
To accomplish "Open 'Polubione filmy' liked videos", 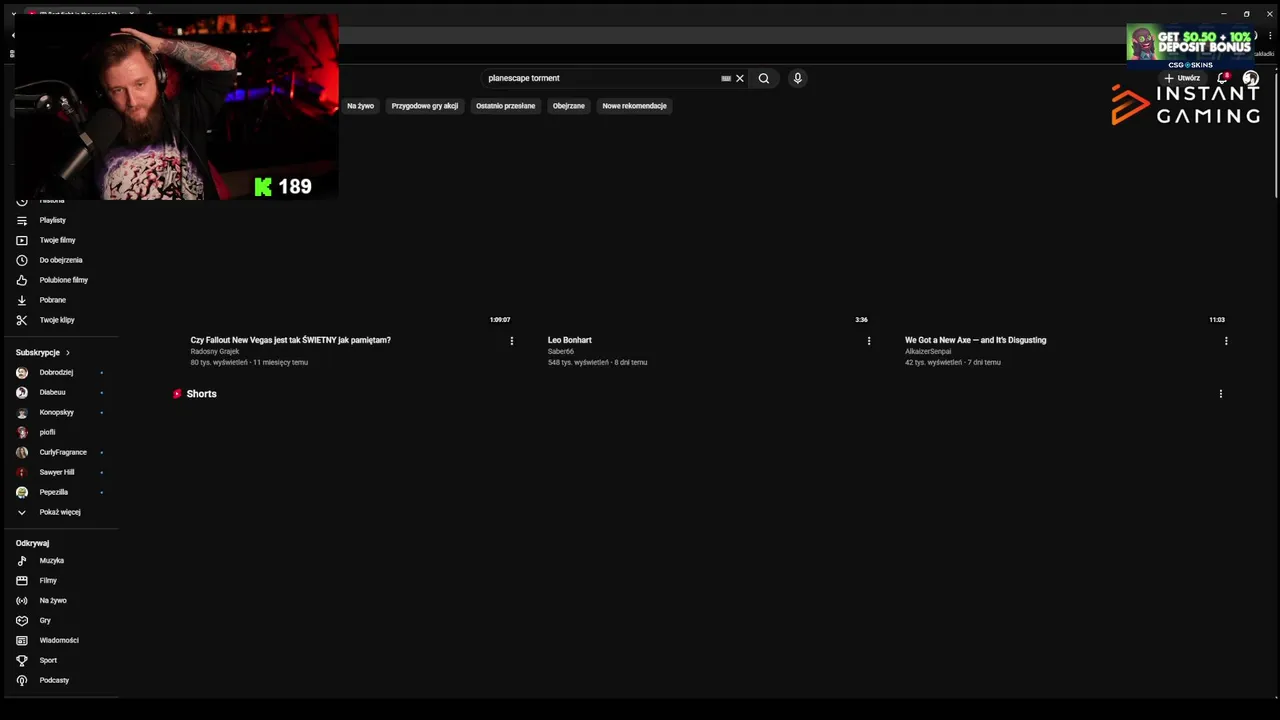I will (x=60, y=280).
